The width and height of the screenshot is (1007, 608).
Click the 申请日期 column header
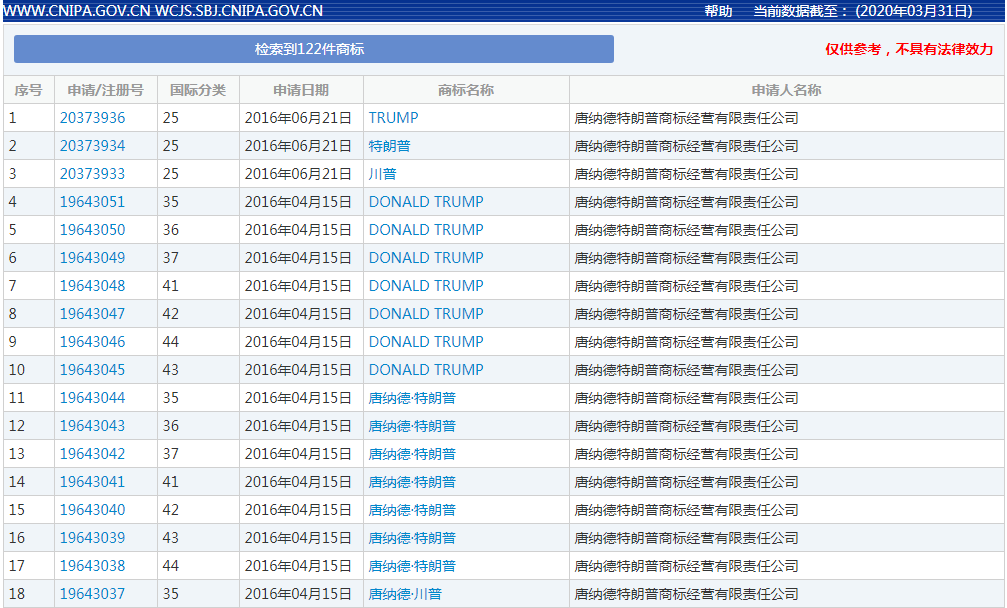tap(301, 90)
